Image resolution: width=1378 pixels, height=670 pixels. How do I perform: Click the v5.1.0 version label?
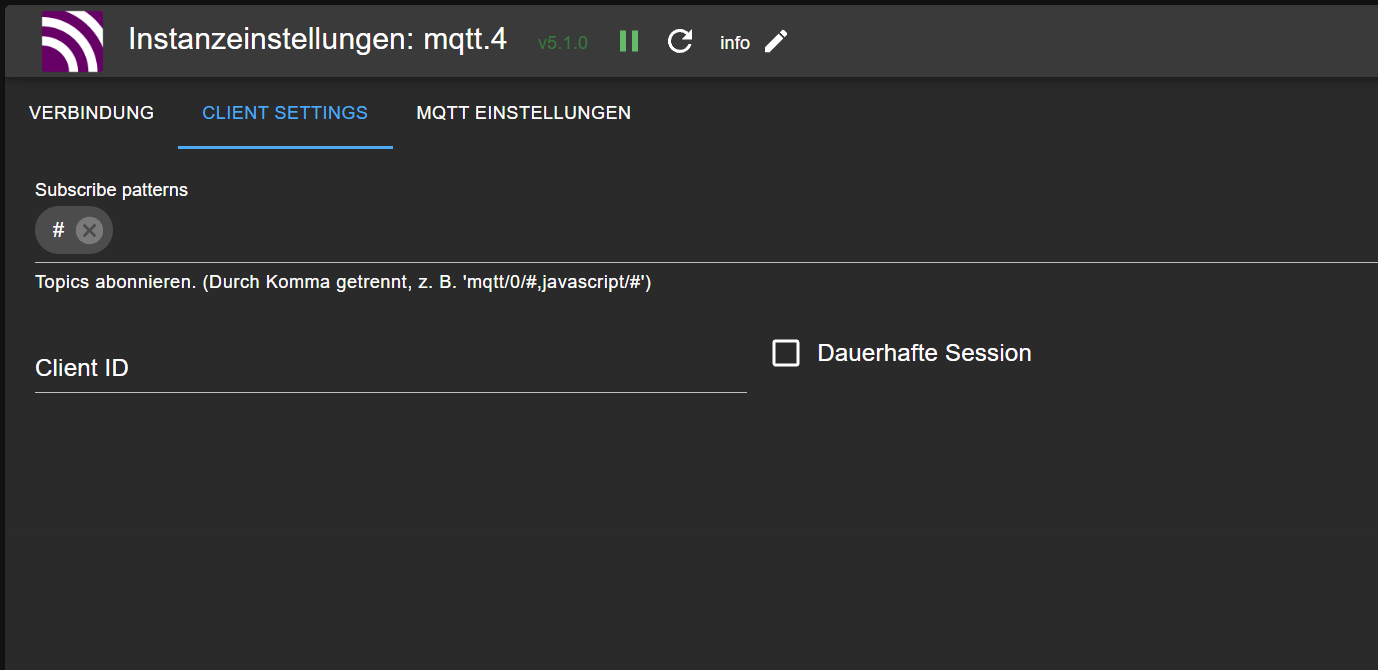click(x=563, y=43)
